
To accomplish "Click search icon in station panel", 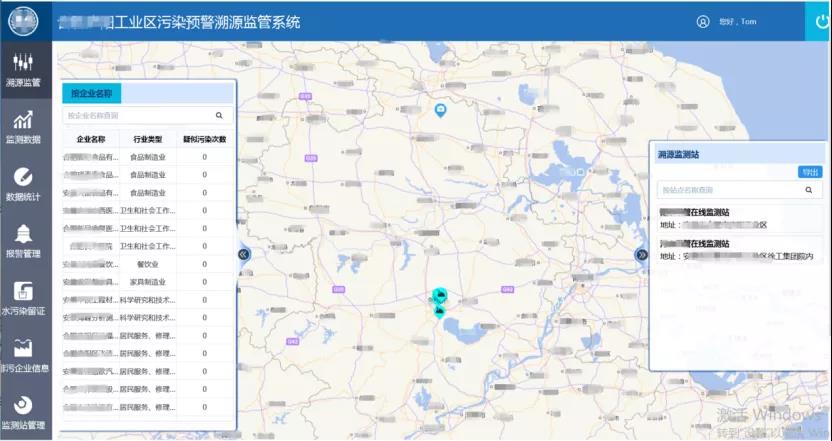I will 809,189.
